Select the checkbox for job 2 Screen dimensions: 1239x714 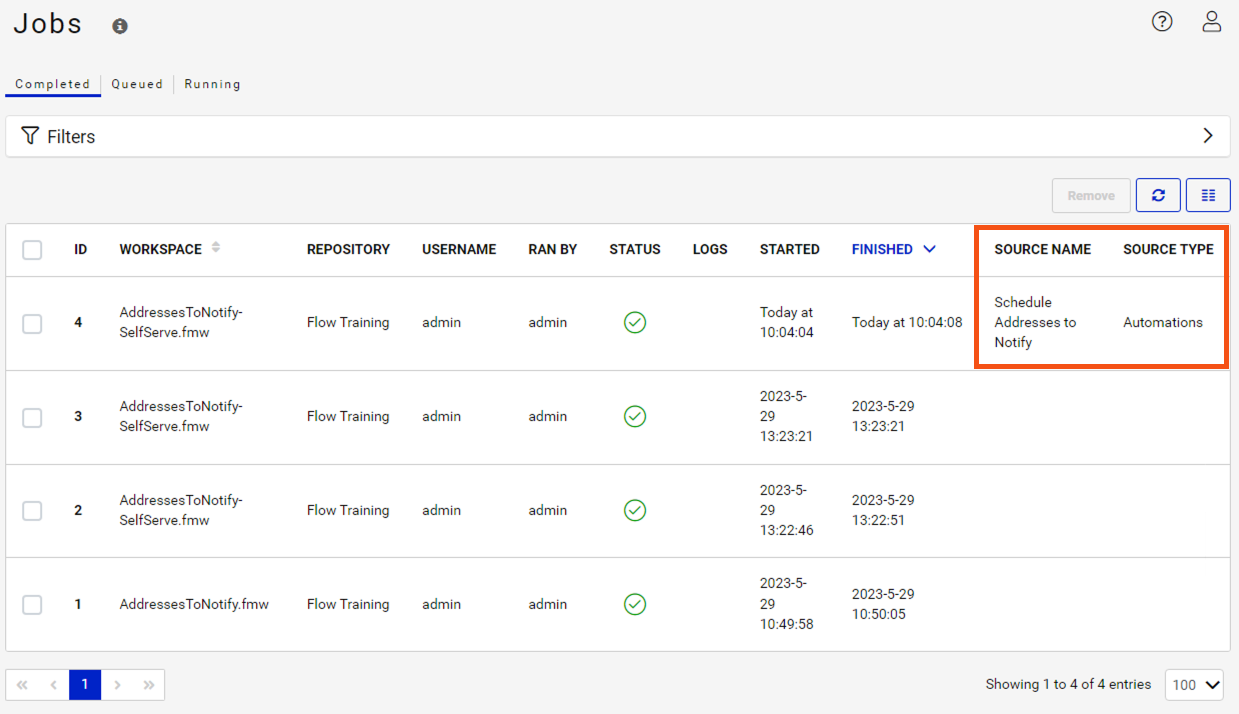(x=31, y=510)
